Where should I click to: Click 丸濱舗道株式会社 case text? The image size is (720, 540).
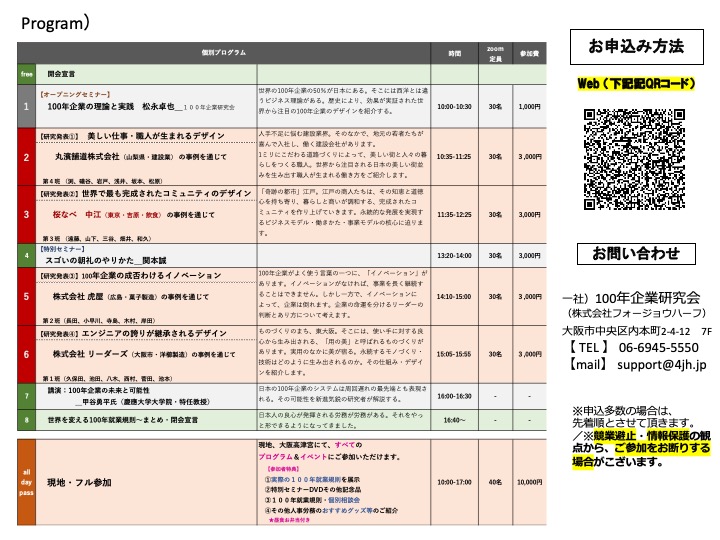[141, 157]
